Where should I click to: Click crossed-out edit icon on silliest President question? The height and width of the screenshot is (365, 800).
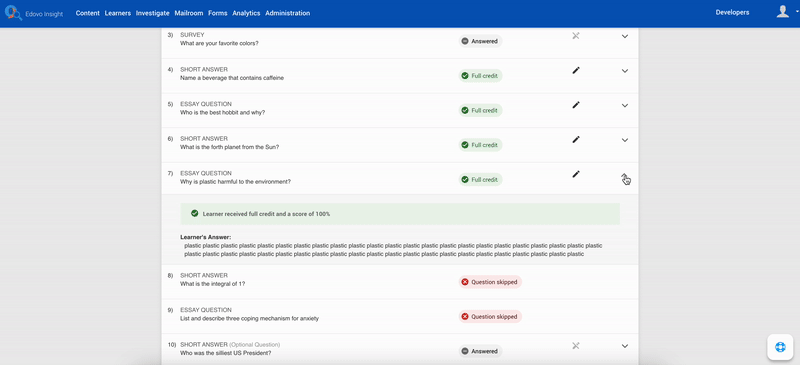coord(576,346)
